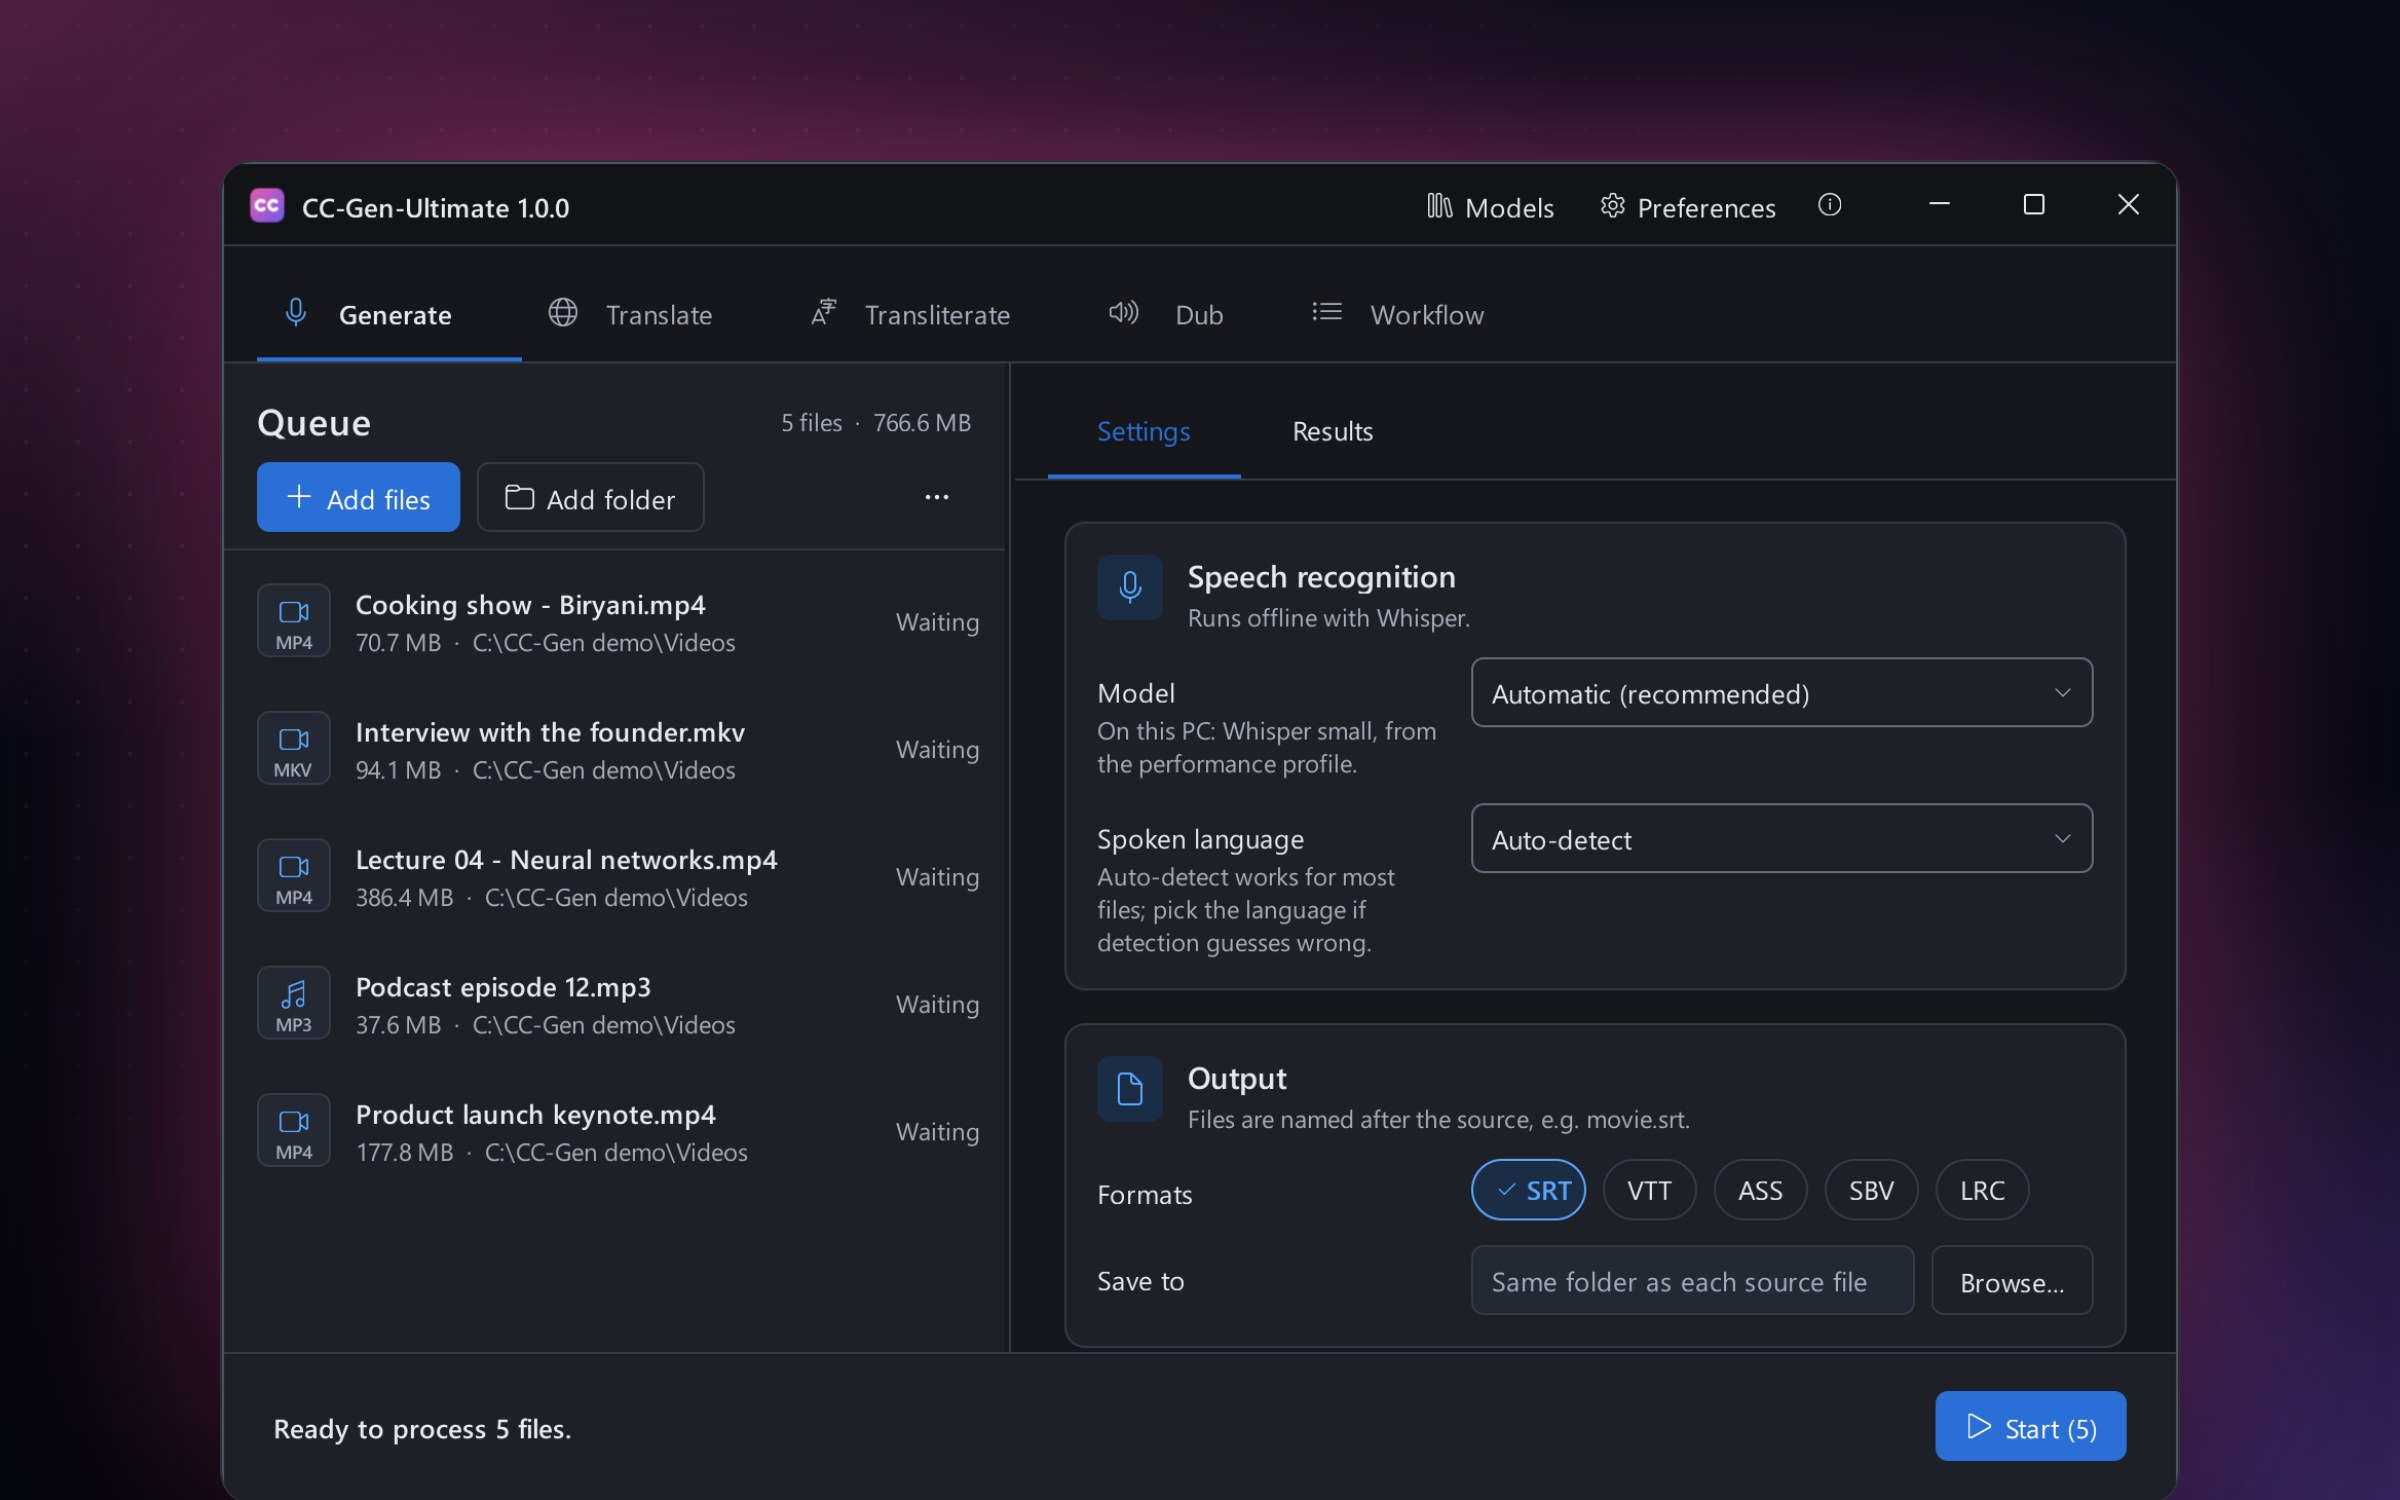Click the CC app logo icon
This screenshot has width=2400, height=1500.
[x=267, y=206]
